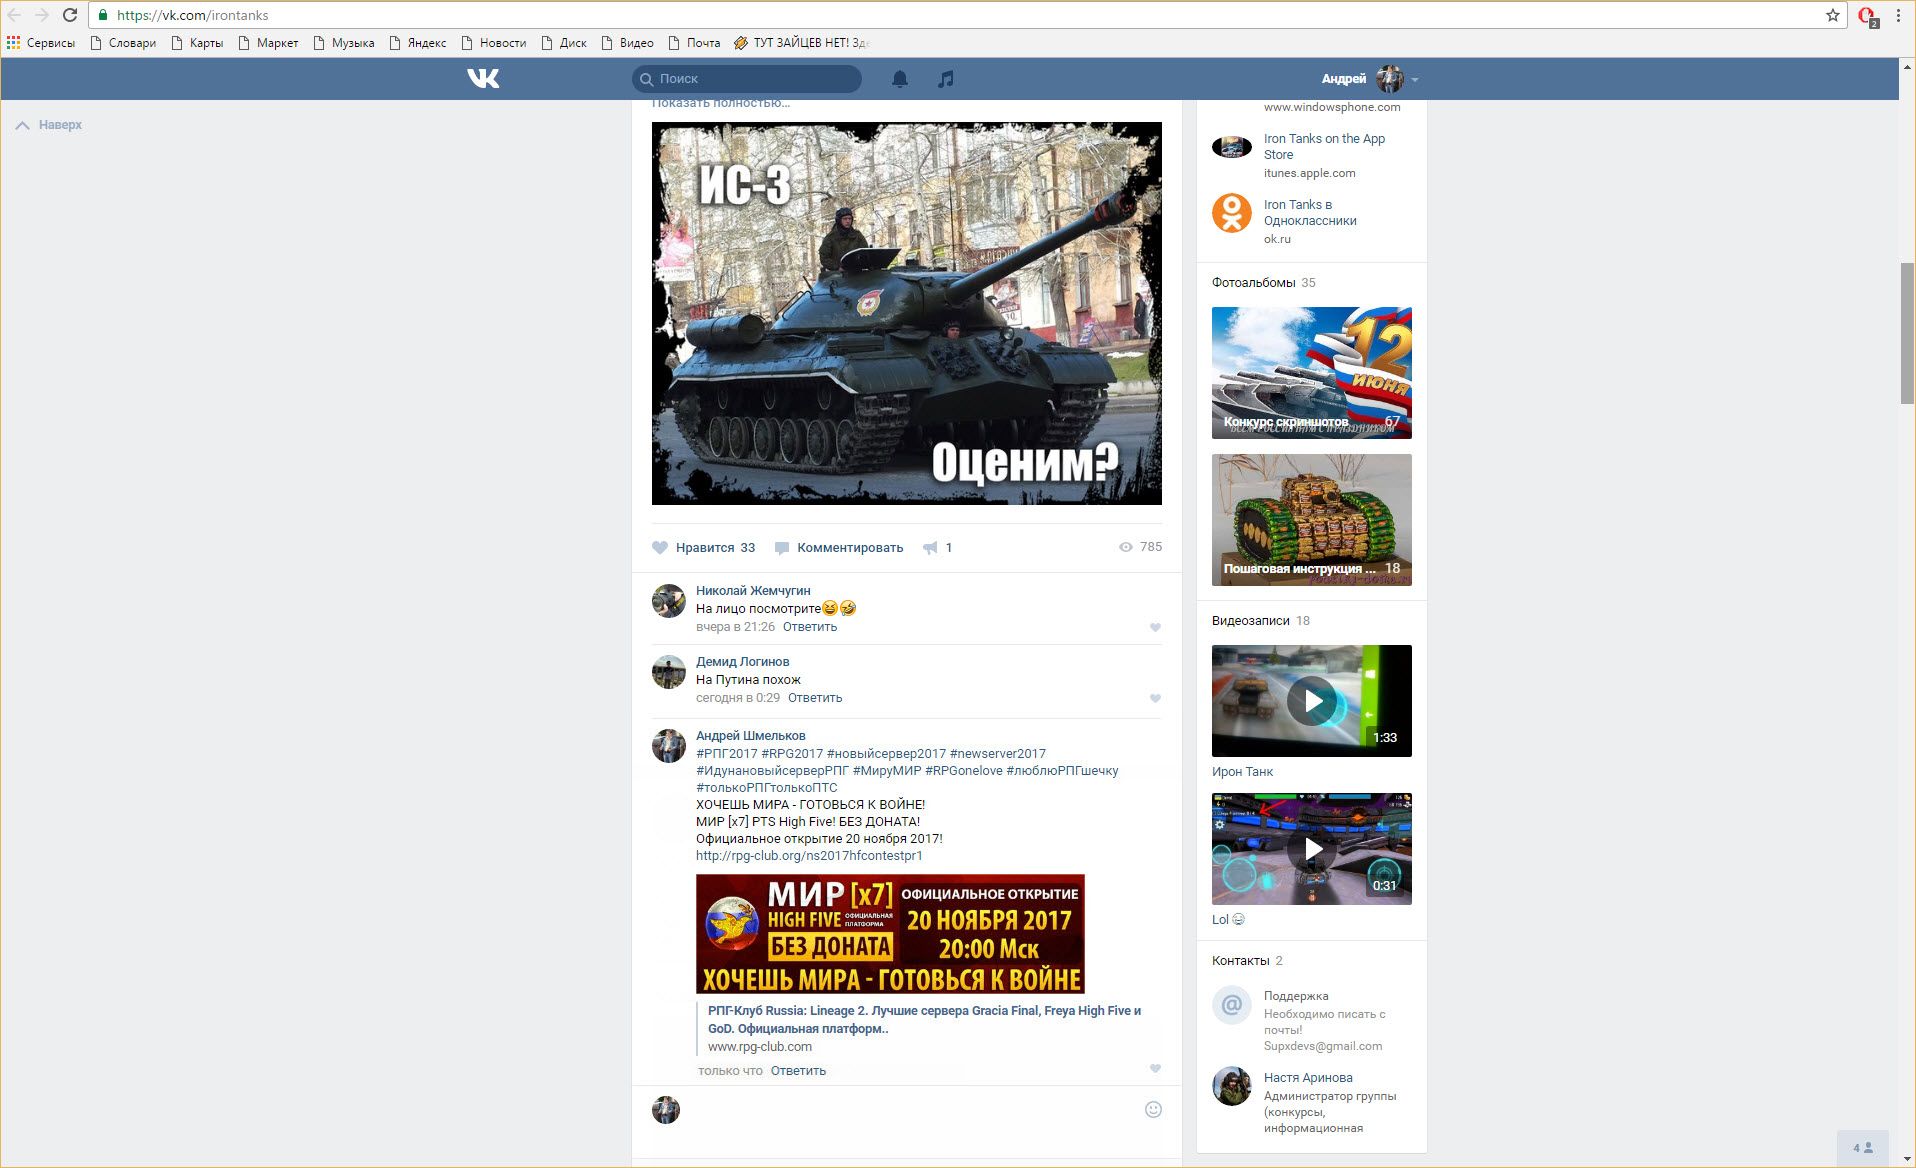Bookmark page with star icon

(1832, 15)
